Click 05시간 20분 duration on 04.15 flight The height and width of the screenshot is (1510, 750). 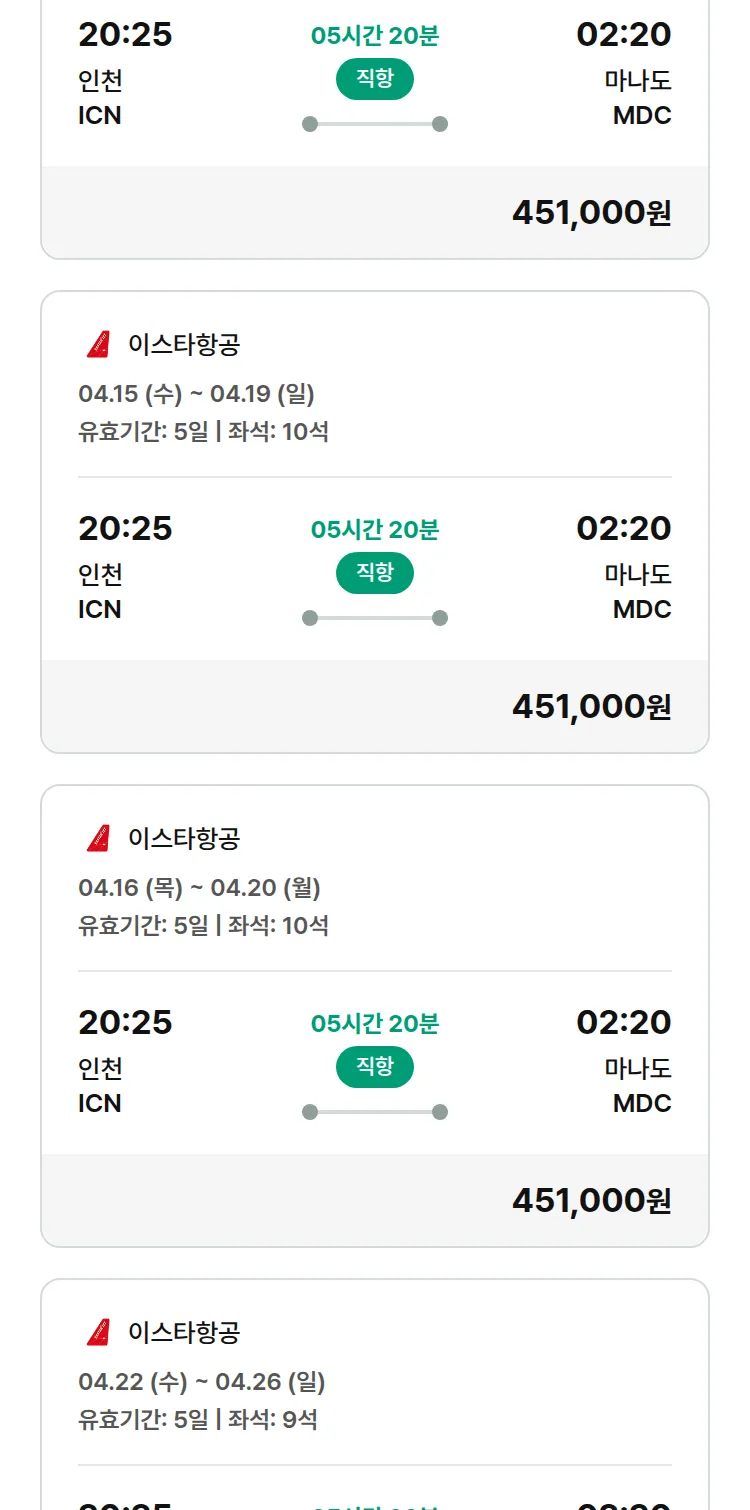pyautogui.click(x=375, y=530)
